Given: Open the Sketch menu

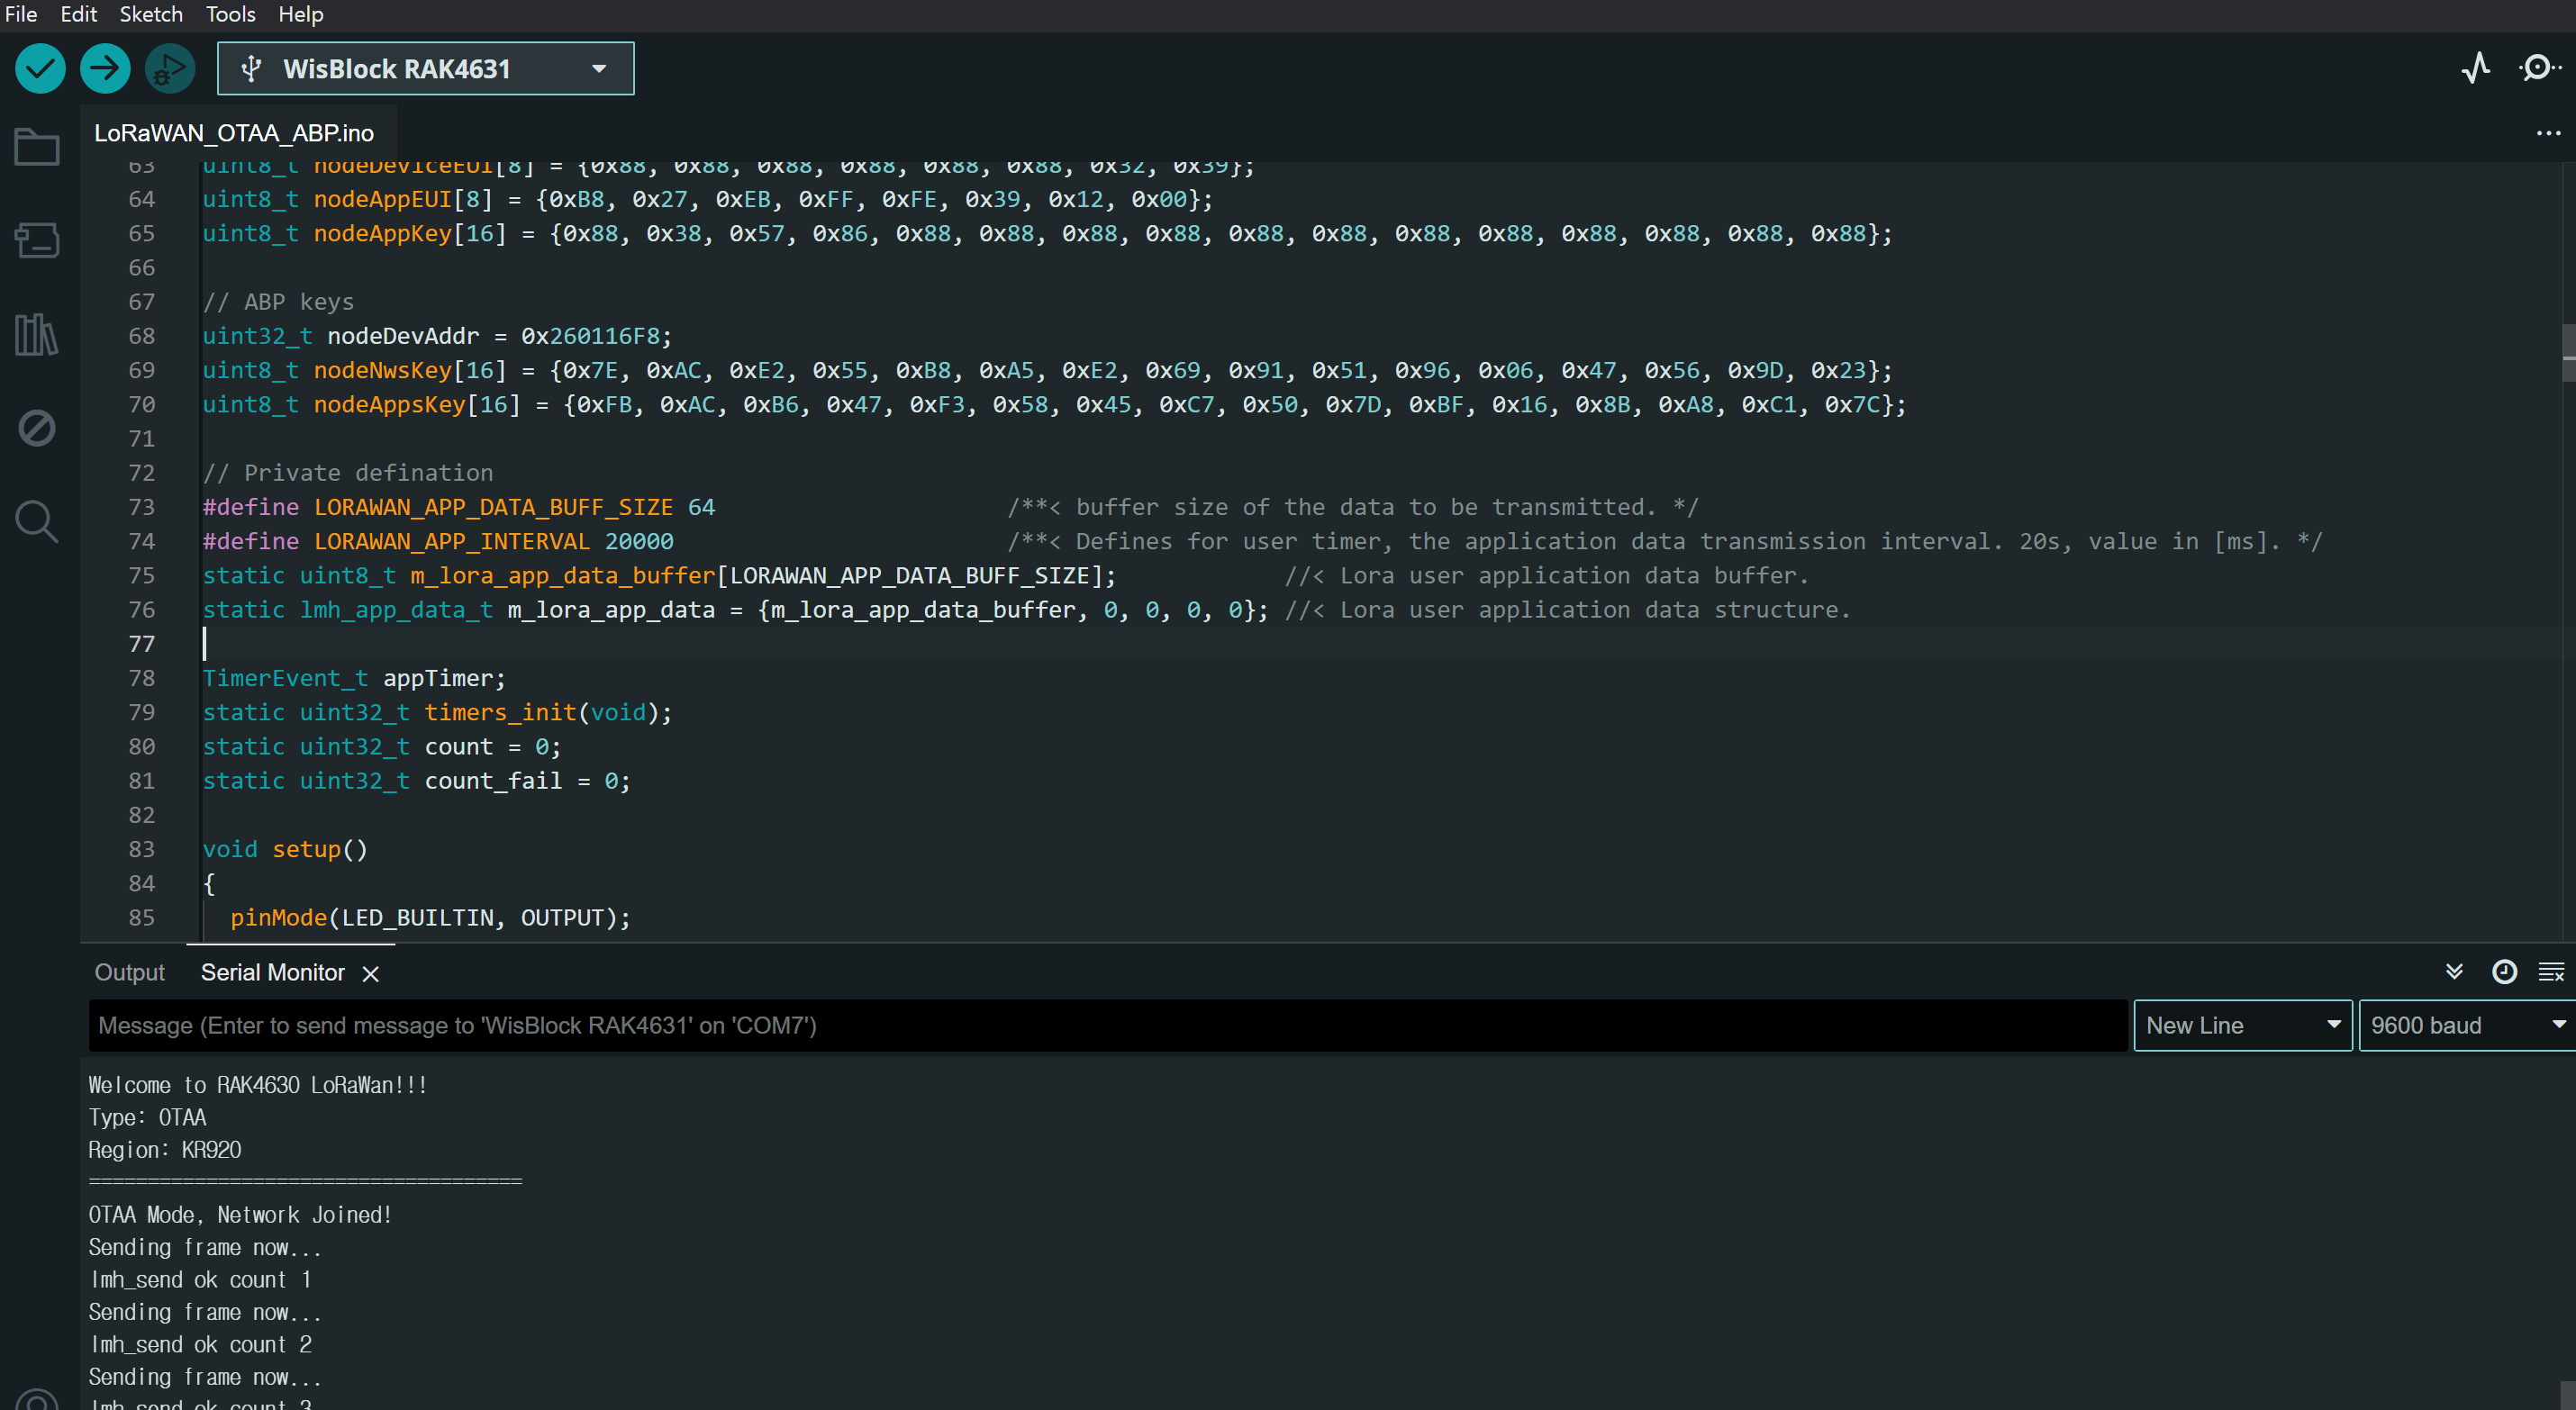Looking at the screenshot, I should 151,14.
